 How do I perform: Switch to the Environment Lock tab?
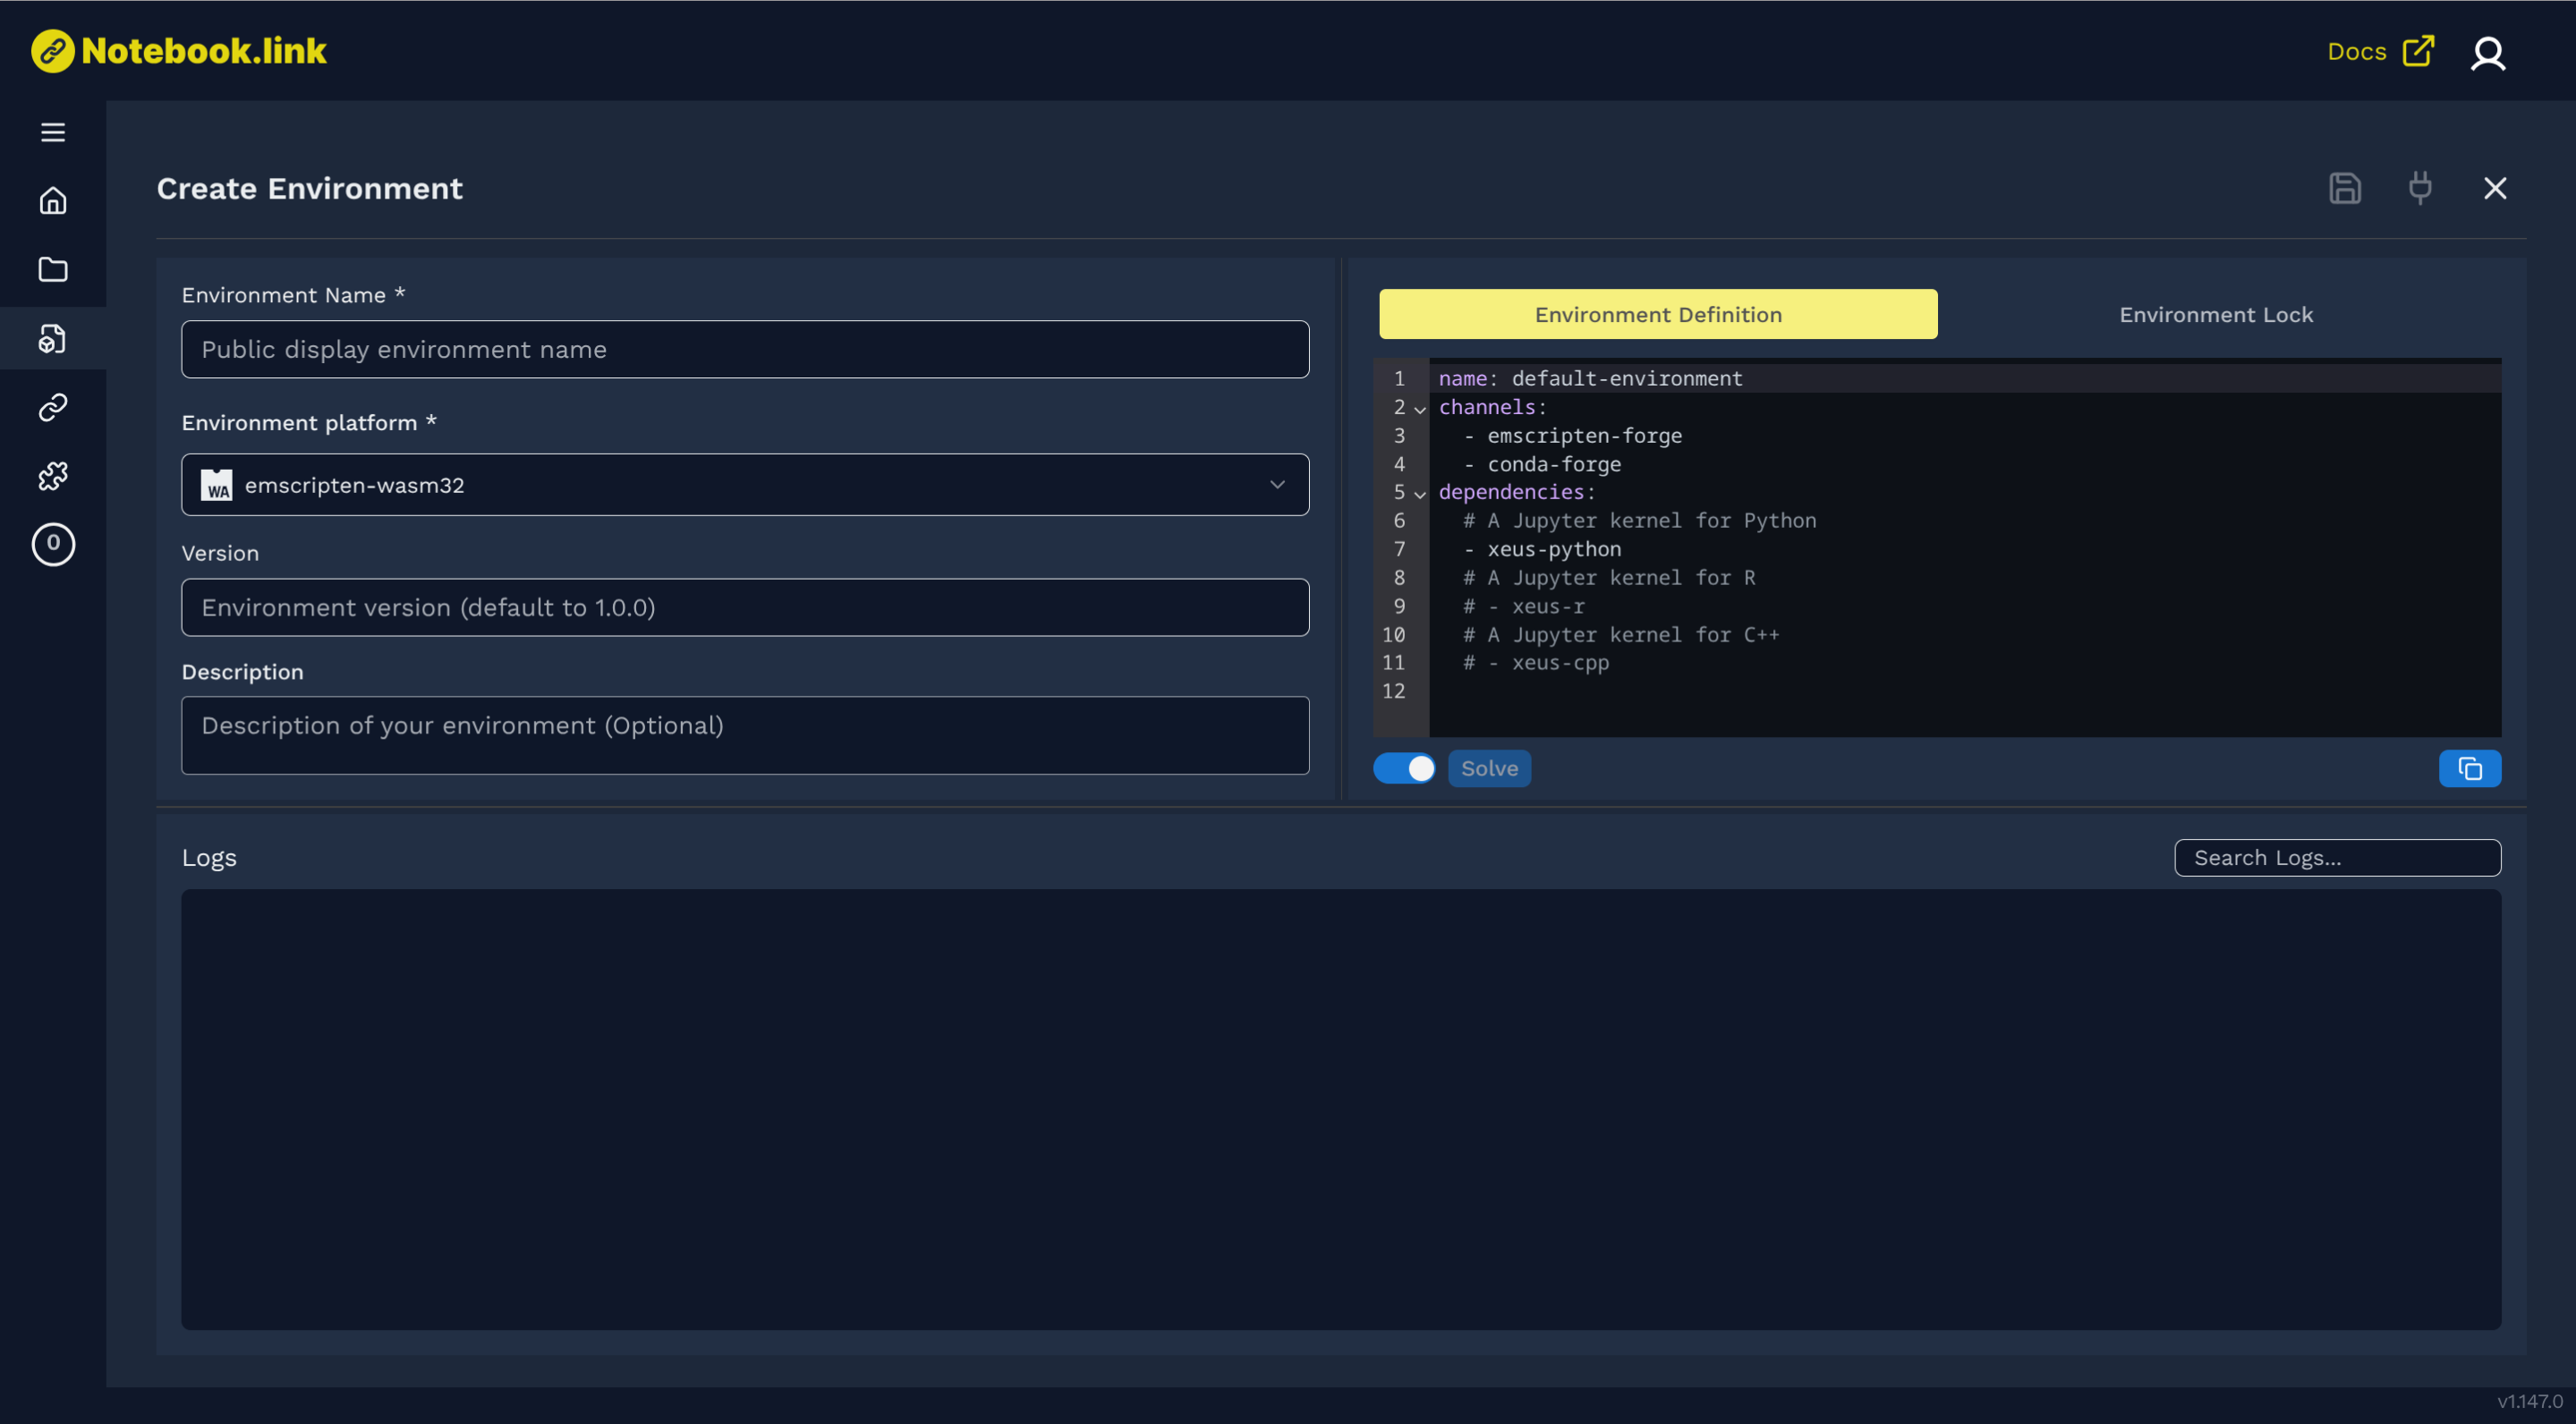tap(2216, 314)
